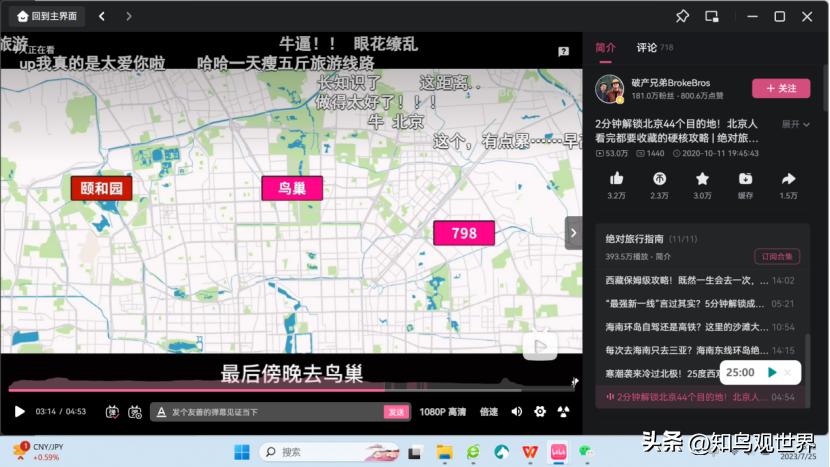The height and width of the screenshot is (467, 830).
Task: Go forward with the right arrow
Action: [129, 16]
